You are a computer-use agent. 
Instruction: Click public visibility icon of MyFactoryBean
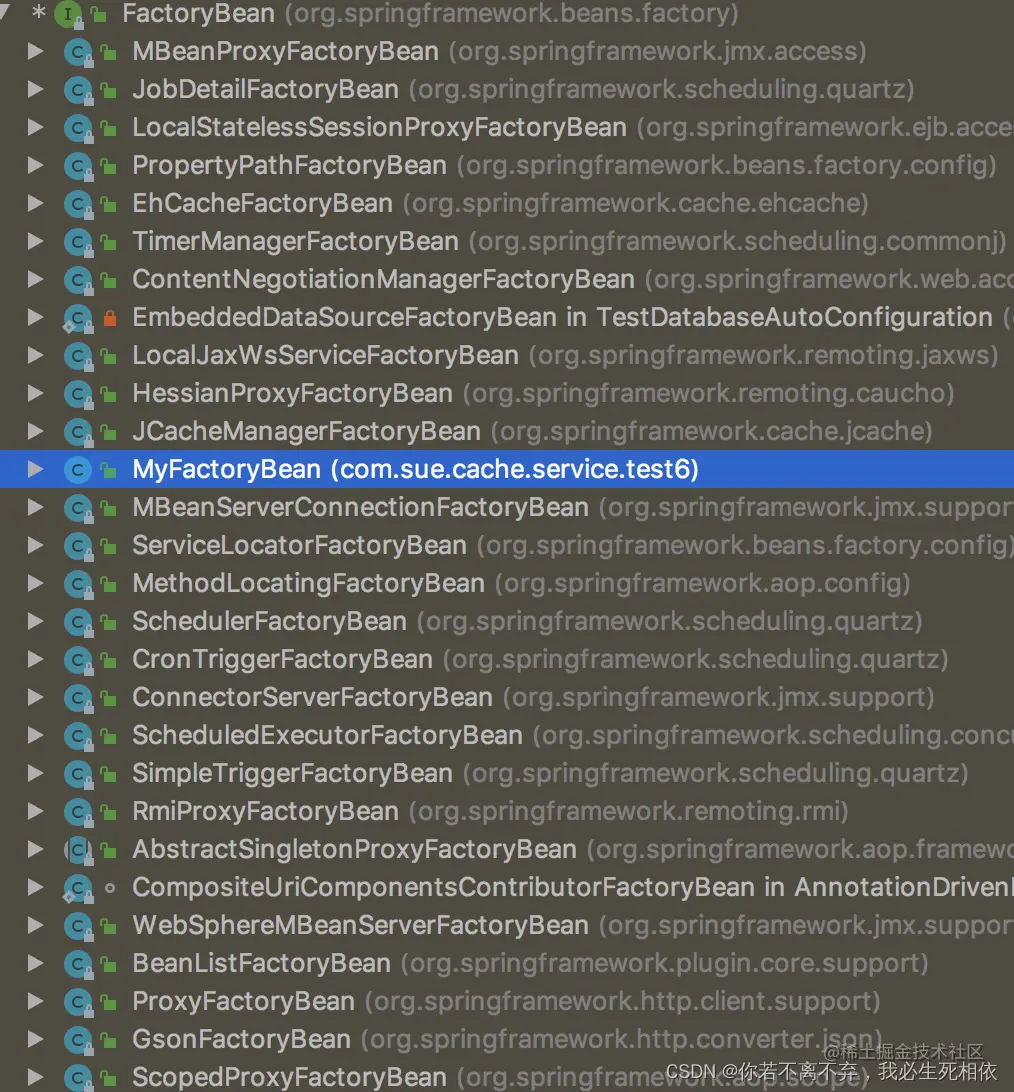coord(108,470)
